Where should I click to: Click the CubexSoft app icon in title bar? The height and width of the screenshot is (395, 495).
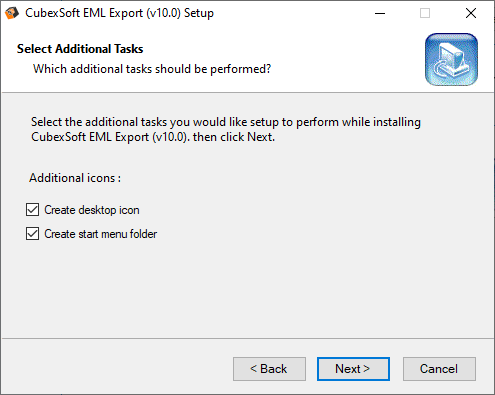[12, 13]
